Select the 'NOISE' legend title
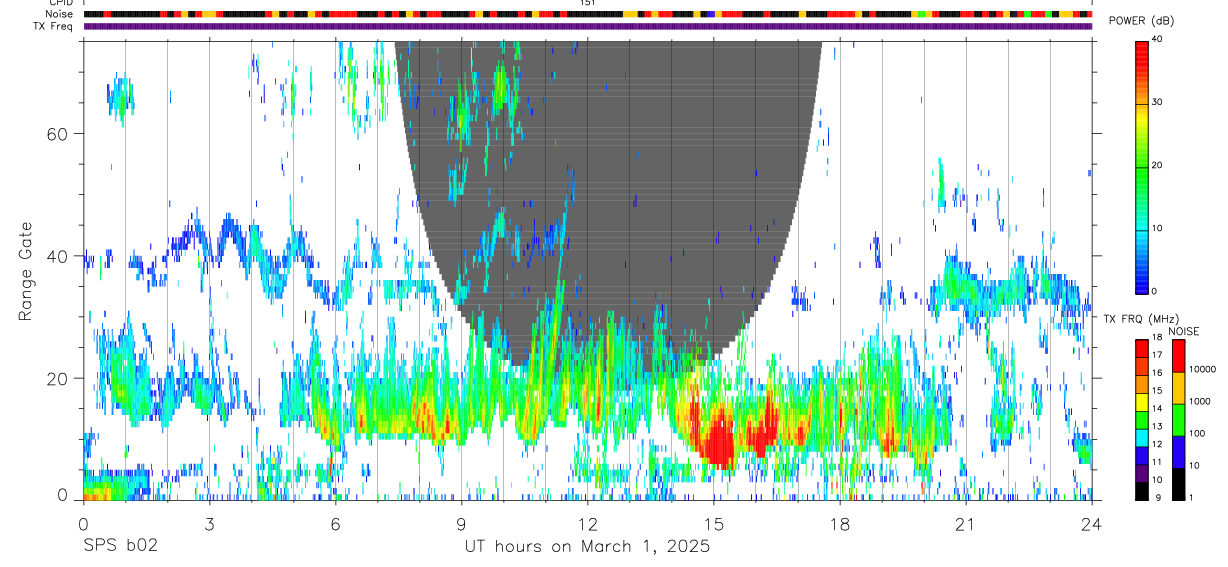1228x567 pixels. [x=1182, y=331]
